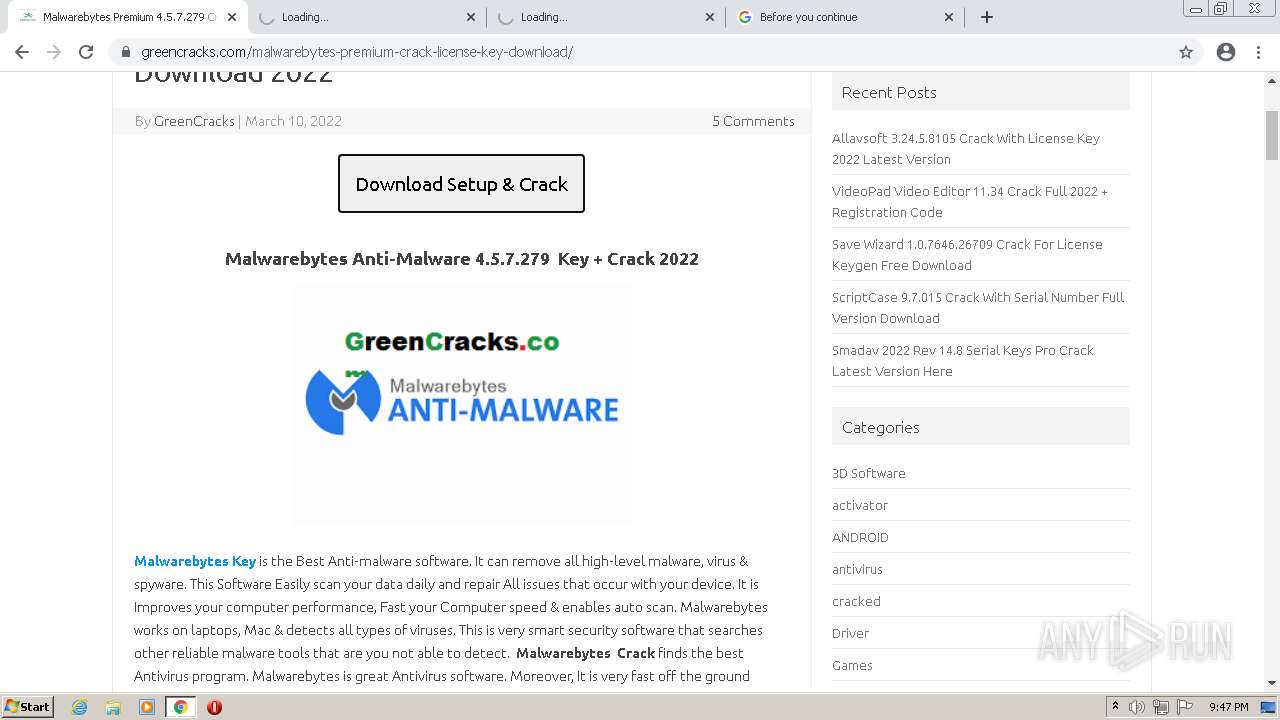Close the second Loading tab
Image resolution: width=1280 pixels, height=720 pixels.
[710, 17]
